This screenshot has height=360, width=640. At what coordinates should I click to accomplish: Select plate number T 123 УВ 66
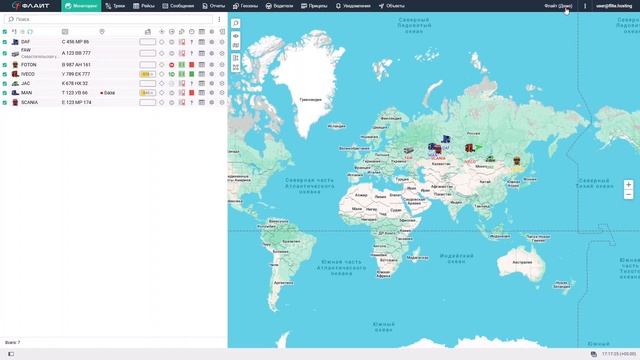pyautogui.click(x=75, y=93)
